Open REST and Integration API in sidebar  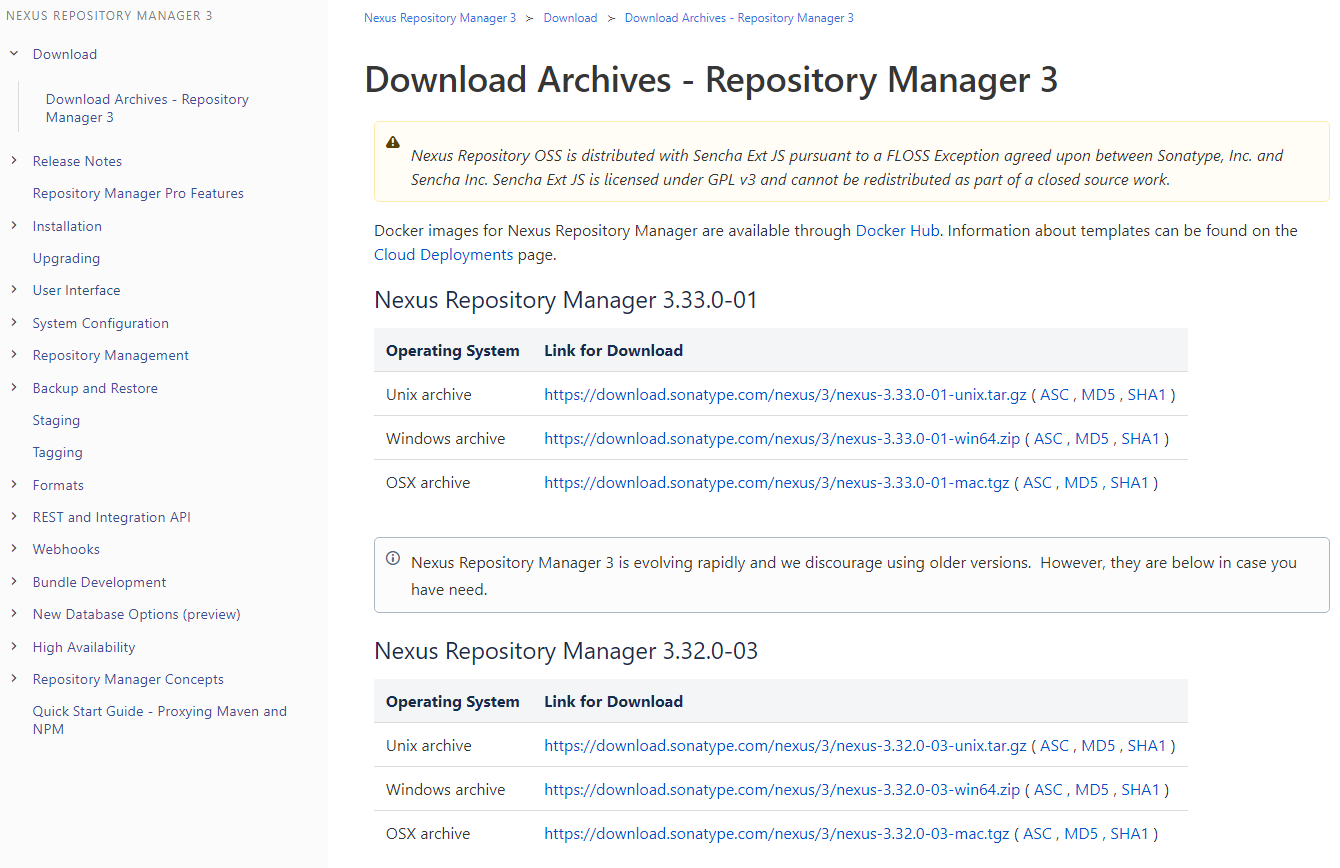pyautogui.click(x=111, y=517)
